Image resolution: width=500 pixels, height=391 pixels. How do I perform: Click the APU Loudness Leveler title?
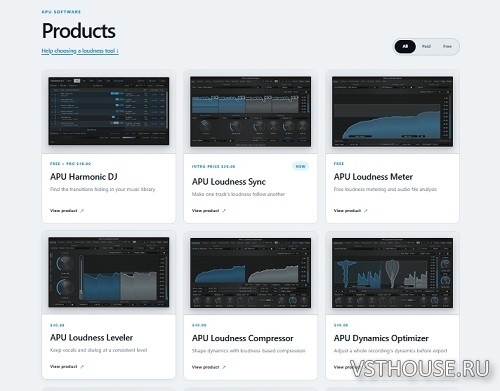pyautogui.click(x=91, y=338)
